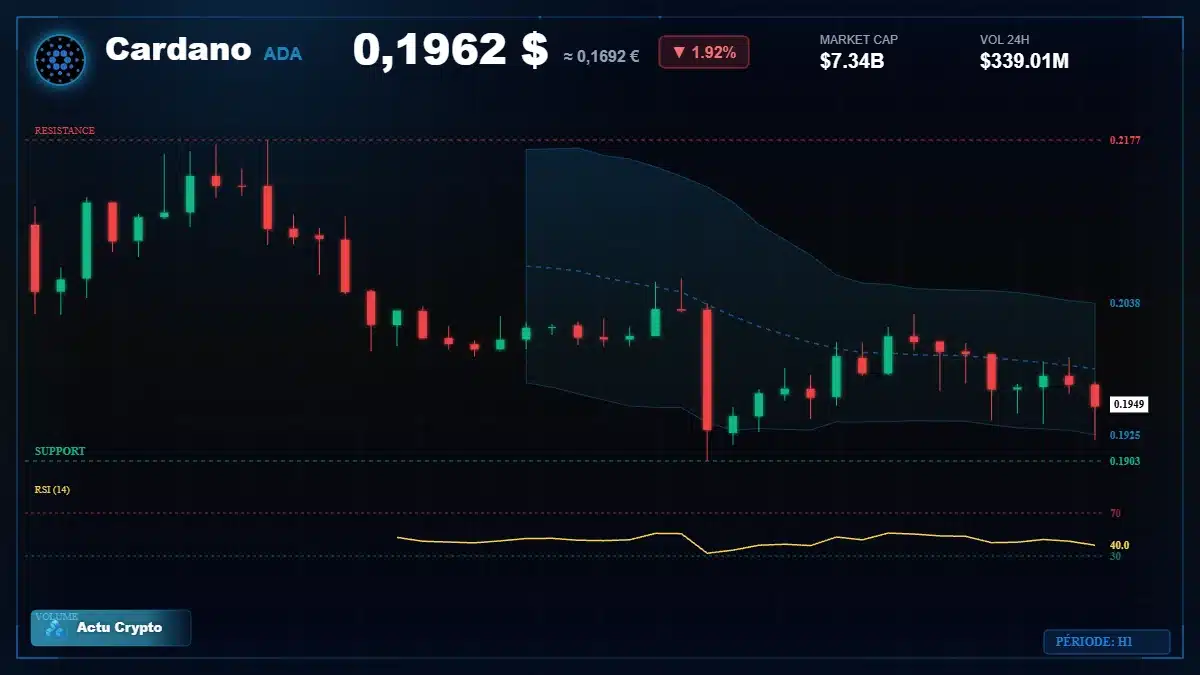Click the PÉRIODE: H1 button

pyautogui.click(x=1106, y=642)
